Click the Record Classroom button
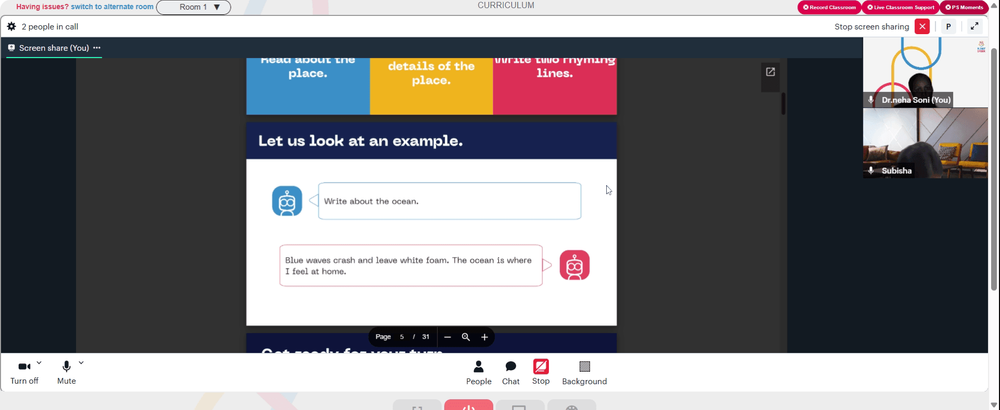The height and width of the screenshot is (410, 1000). tap(829, 8)
